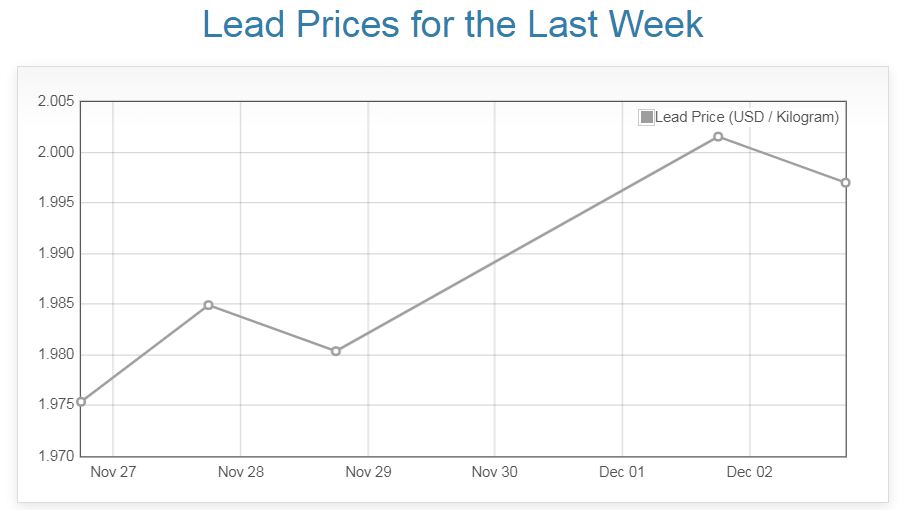Click the chart title Lead Prices for the Last Week
Image resolution: width=899 pixels, height=510 pixels.
[x=453, y=25]
